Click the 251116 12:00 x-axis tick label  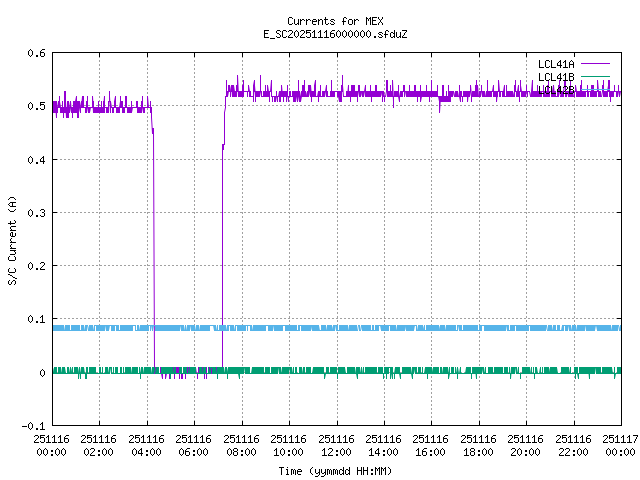[336, 445]
